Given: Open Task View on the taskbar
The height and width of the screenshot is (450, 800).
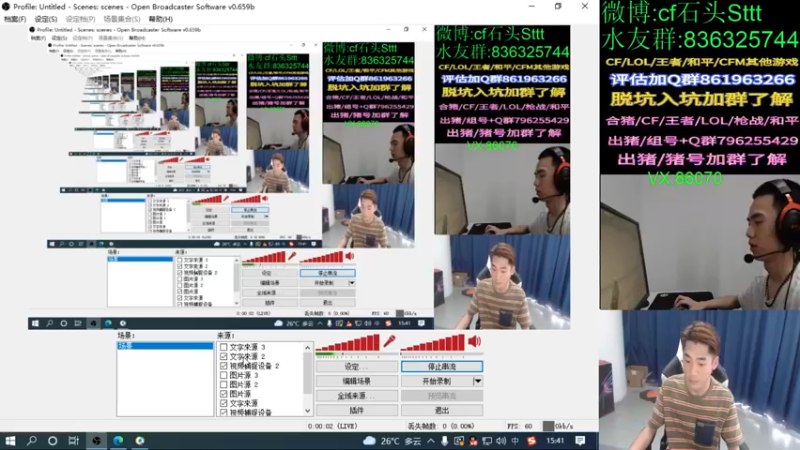Looking at the screenshot, I should [74, 440].
